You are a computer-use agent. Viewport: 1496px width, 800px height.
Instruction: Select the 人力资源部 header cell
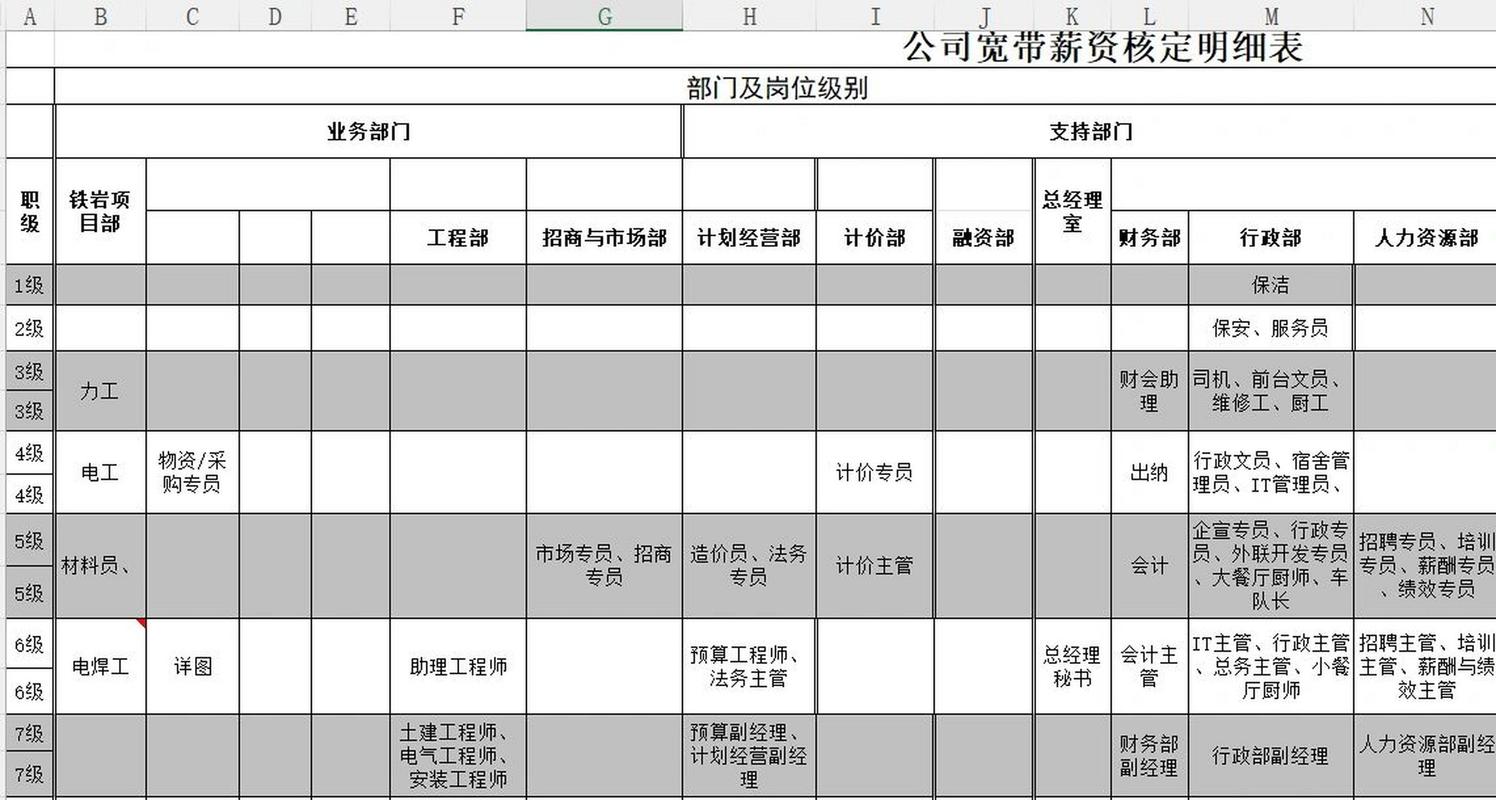(x=1426, y=238)
